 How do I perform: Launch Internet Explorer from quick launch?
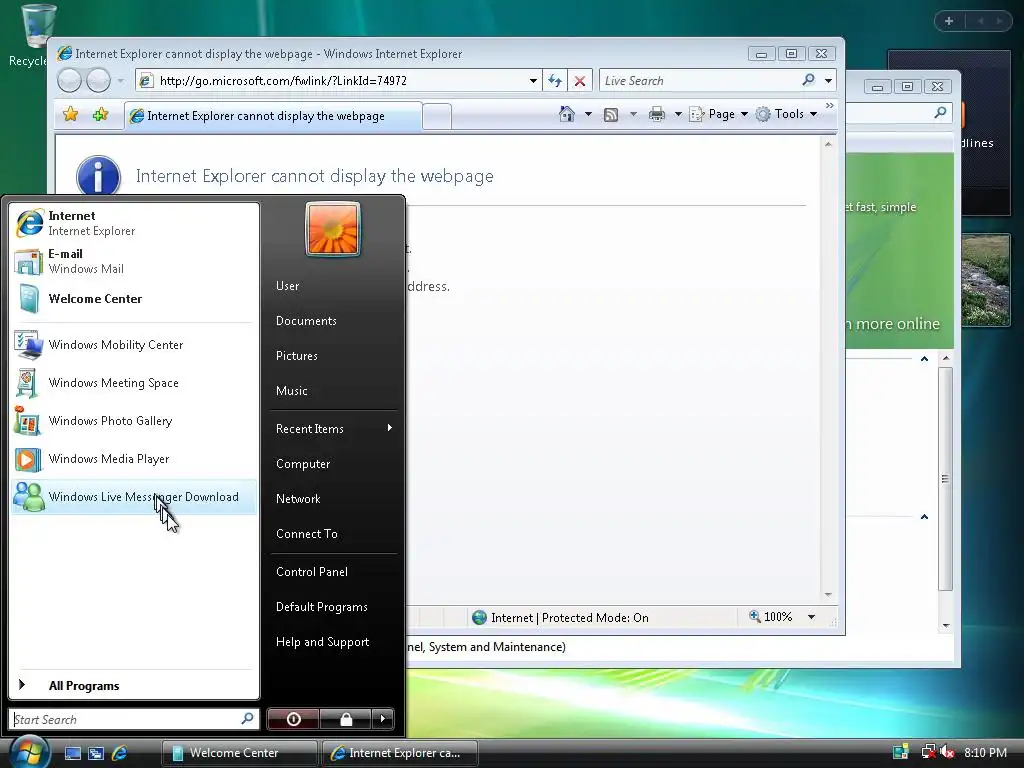click(120, 753)
